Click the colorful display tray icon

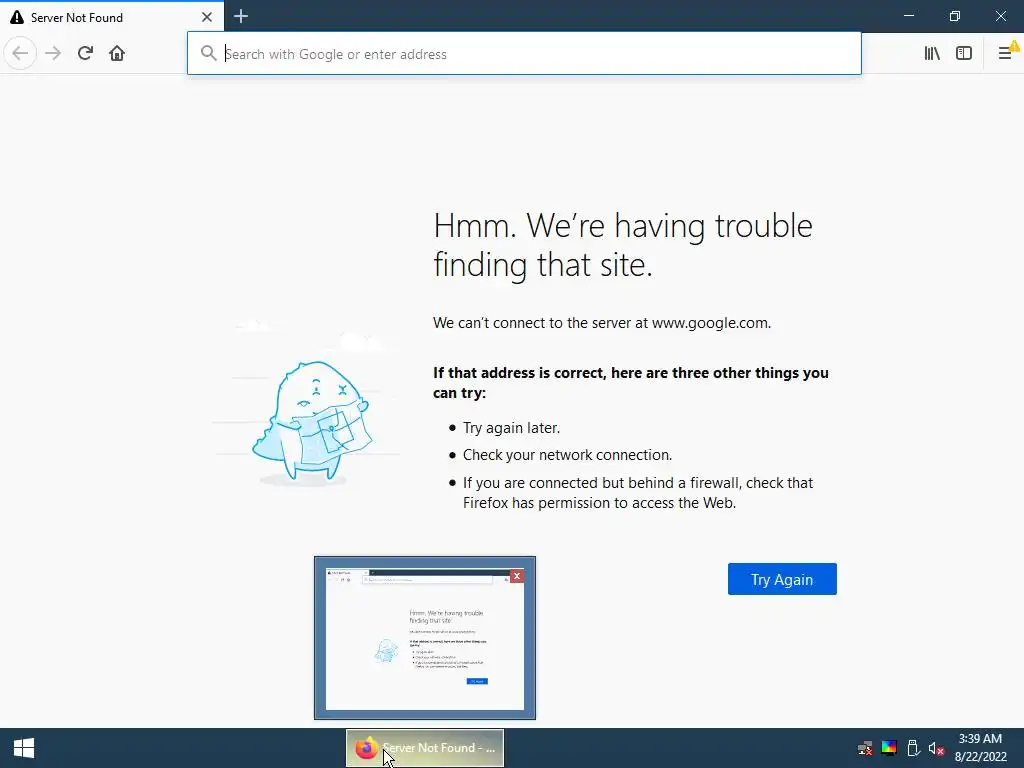[889, 748]
